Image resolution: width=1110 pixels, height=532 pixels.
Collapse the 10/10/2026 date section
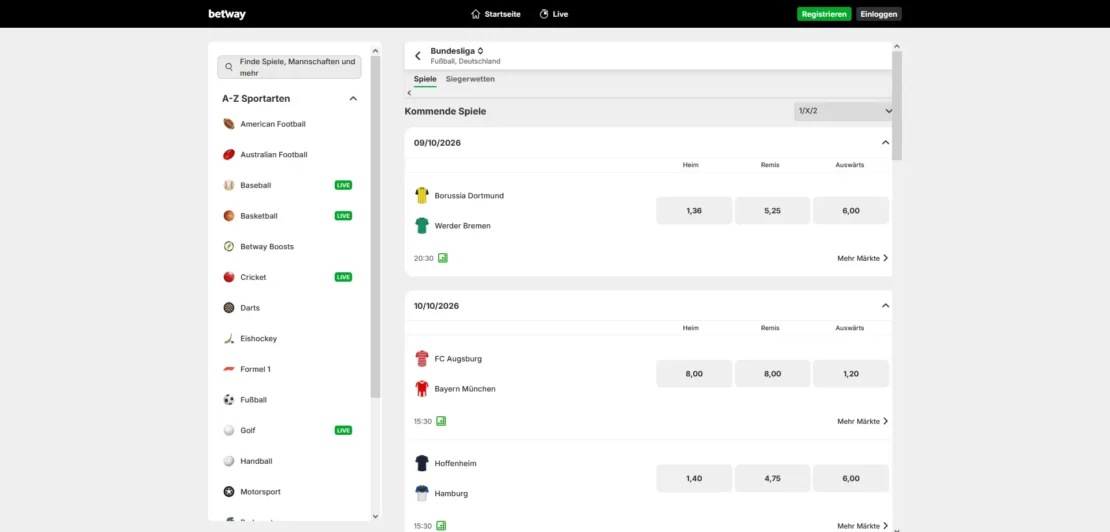(x=885, y=306)
